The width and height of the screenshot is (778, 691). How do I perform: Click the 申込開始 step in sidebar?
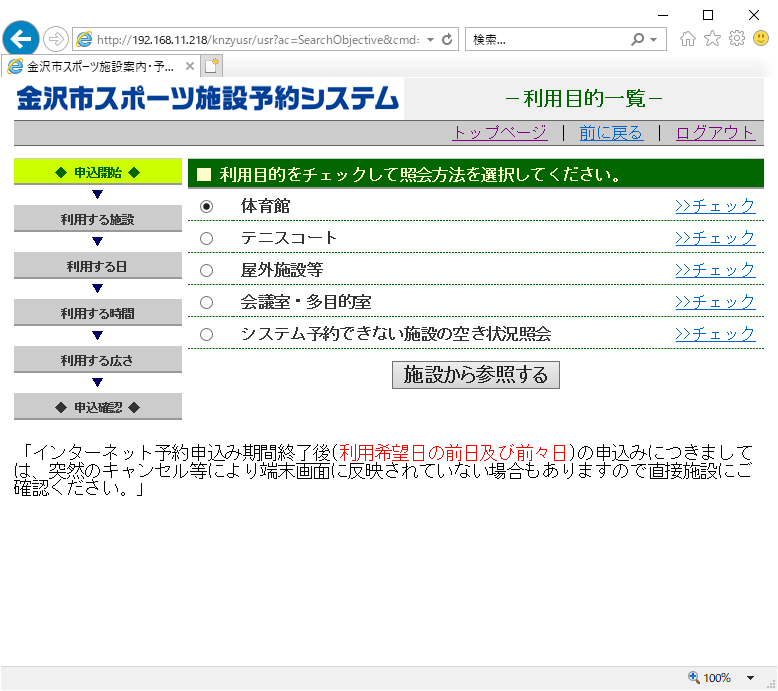(x=98, y=172)
